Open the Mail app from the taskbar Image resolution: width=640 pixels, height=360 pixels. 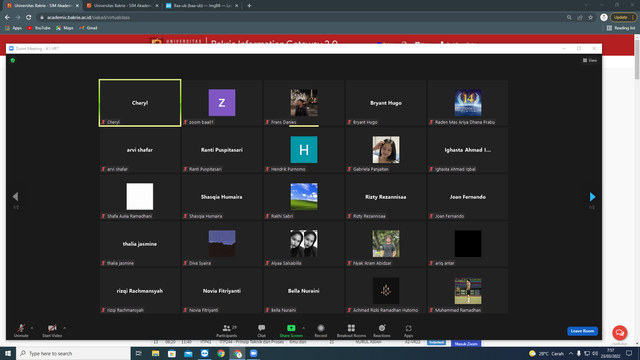tap(188, 353)
